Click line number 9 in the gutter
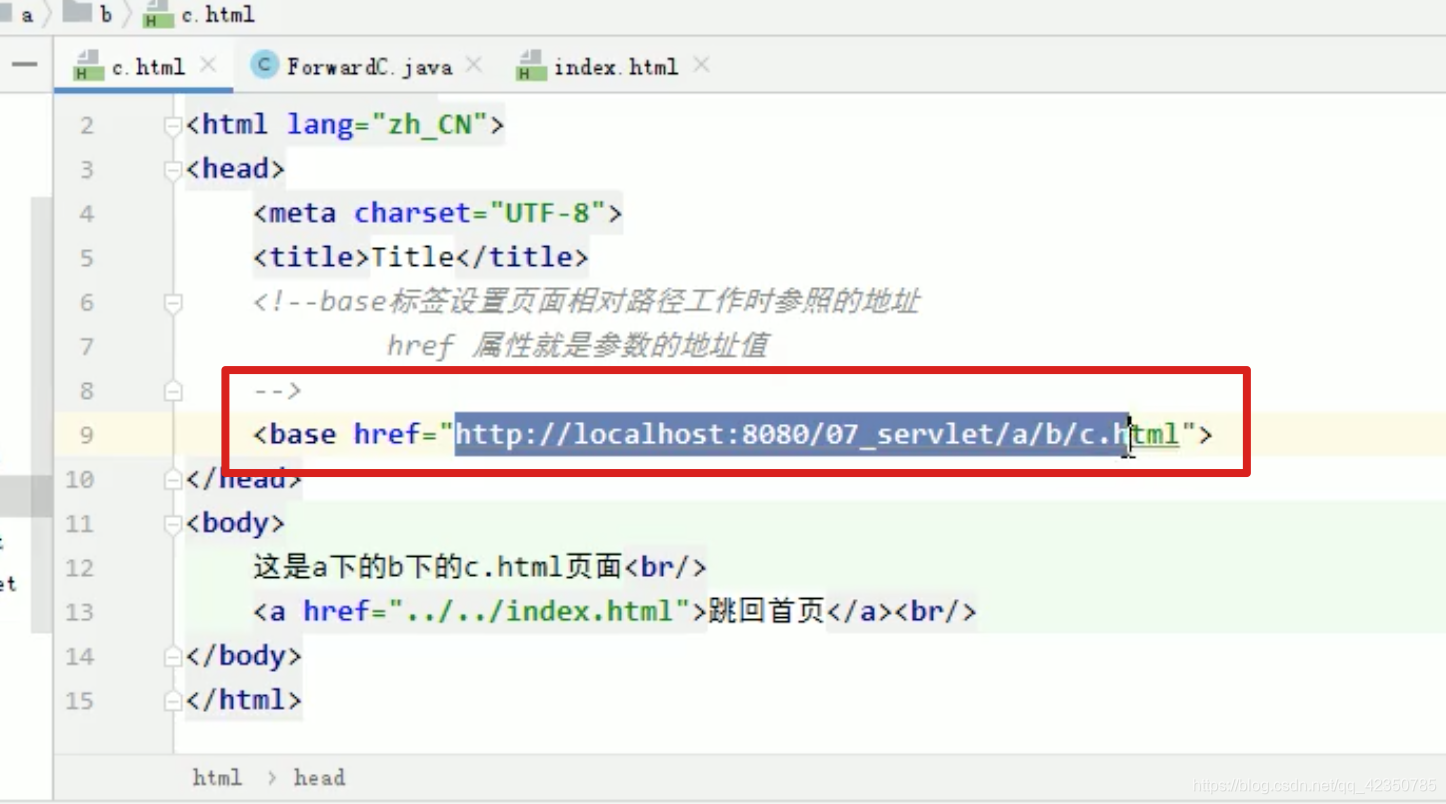The image size is (1446, 804). 86,435
